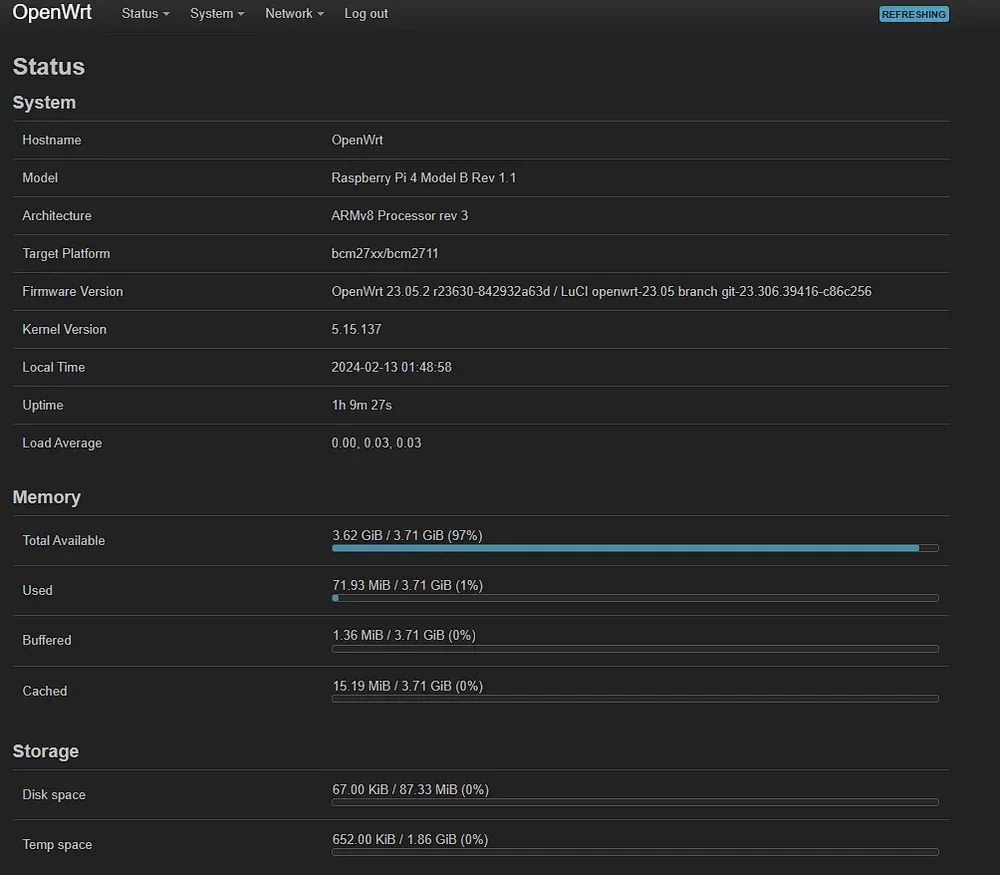Select the kernel version '5.15.137'
The width and height of the screenshot is (1000, 875).
pos(356,330)
